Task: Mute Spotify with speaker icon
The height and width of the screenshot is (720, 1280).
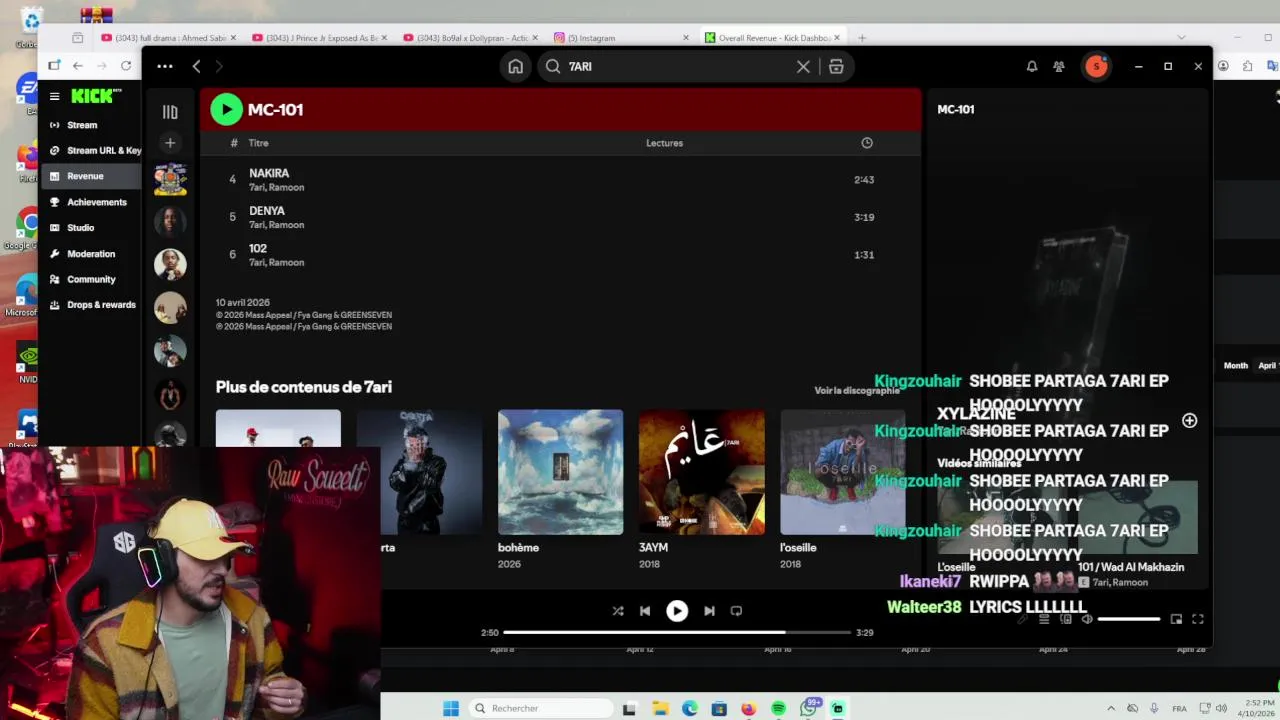Action: [x=1087, y=619]
